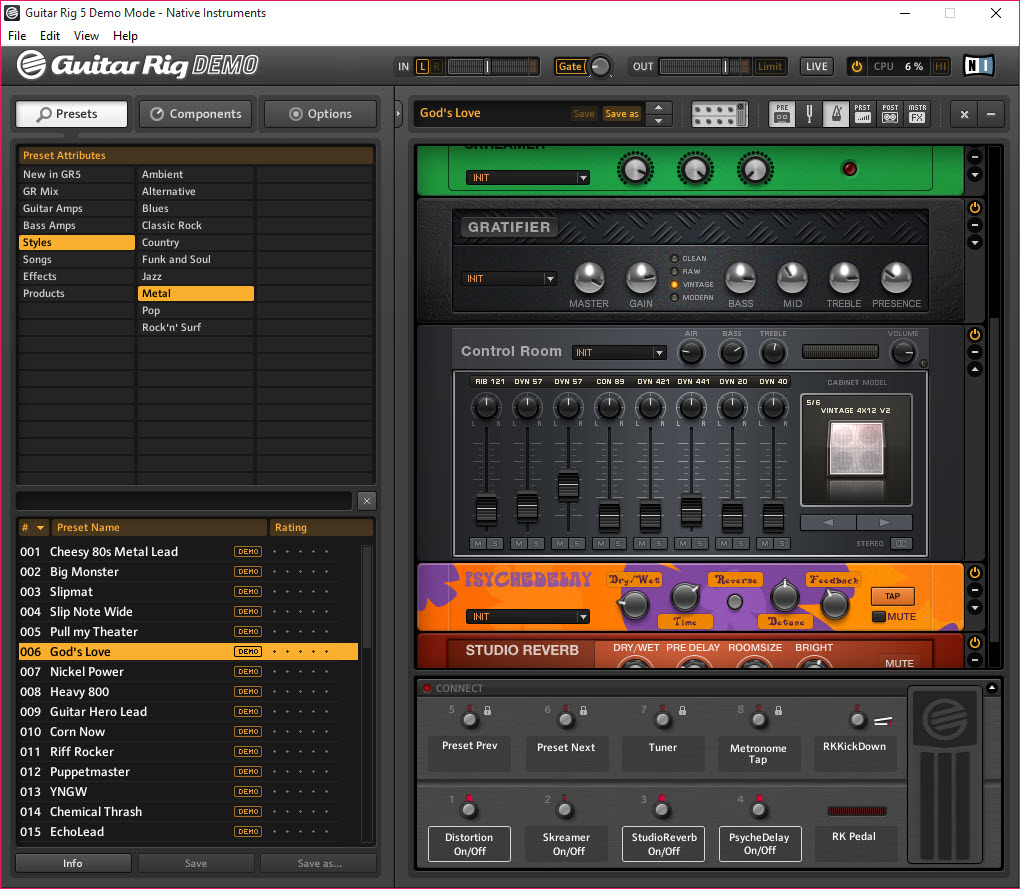Click the Vintage 4x12 V2 cabinet thumbnail
The width and height of the screenshot is (1020, 889).
point(855,449)
